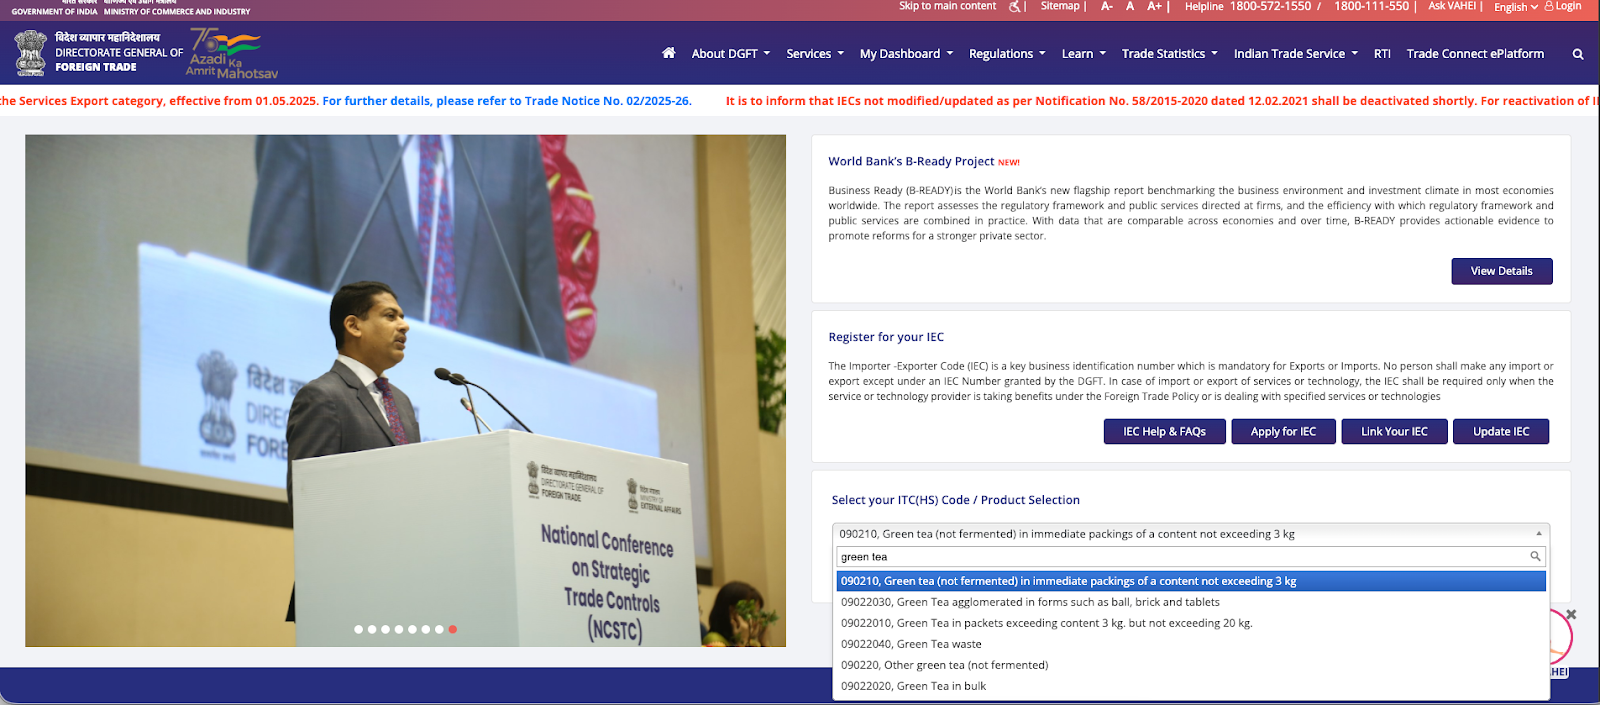Open the Regulations menu

tap(1006, 54)
